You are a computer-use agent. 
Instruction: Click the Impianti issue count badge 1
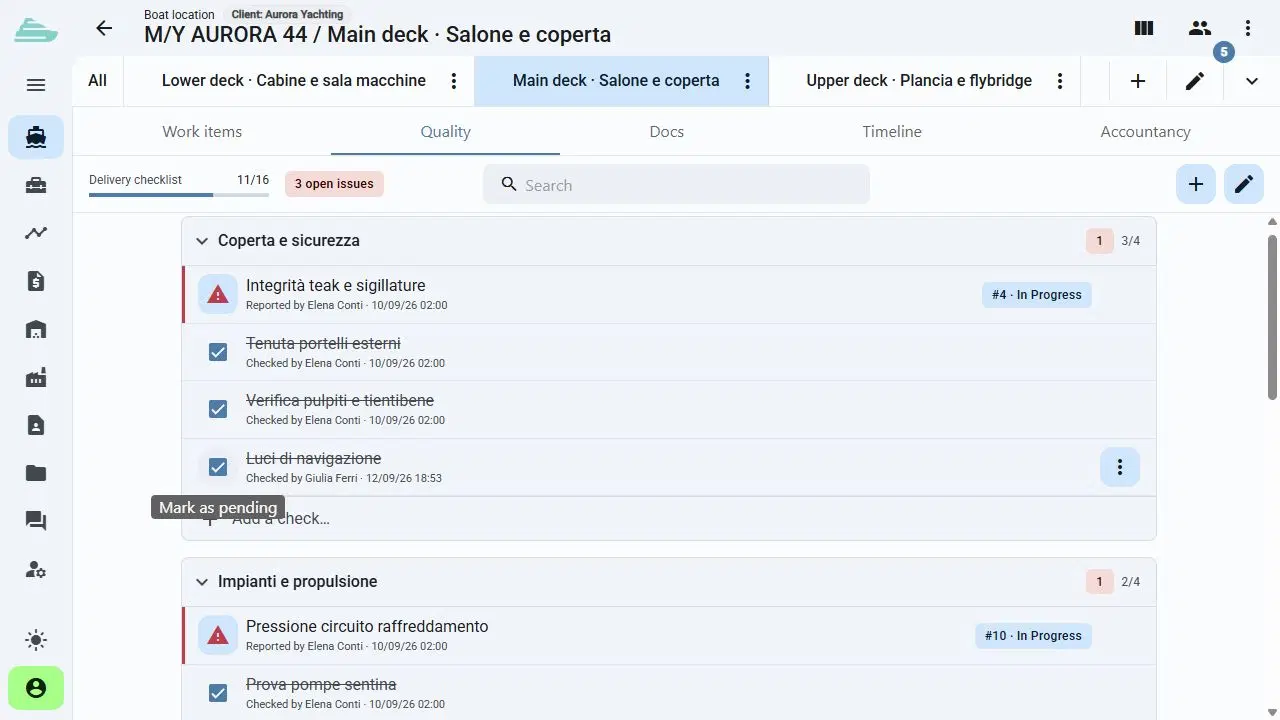[x=1099, y=582]
